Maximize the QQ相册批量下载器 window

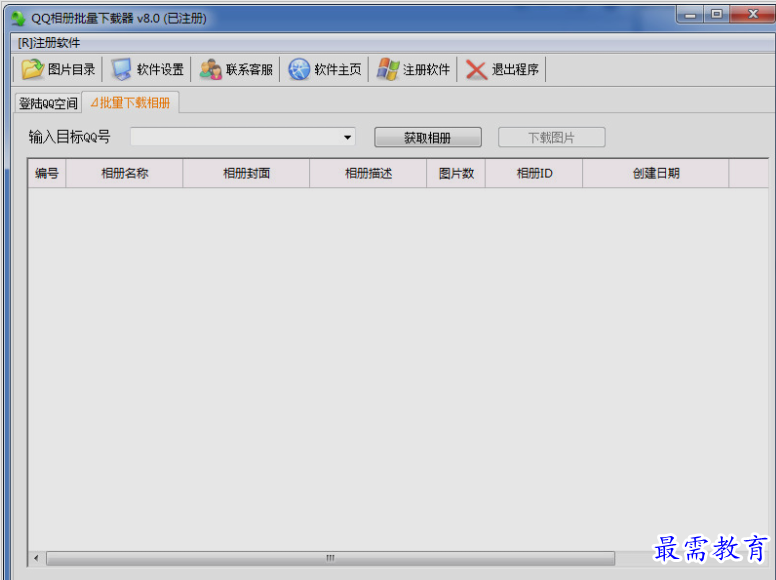coord(716,15)
